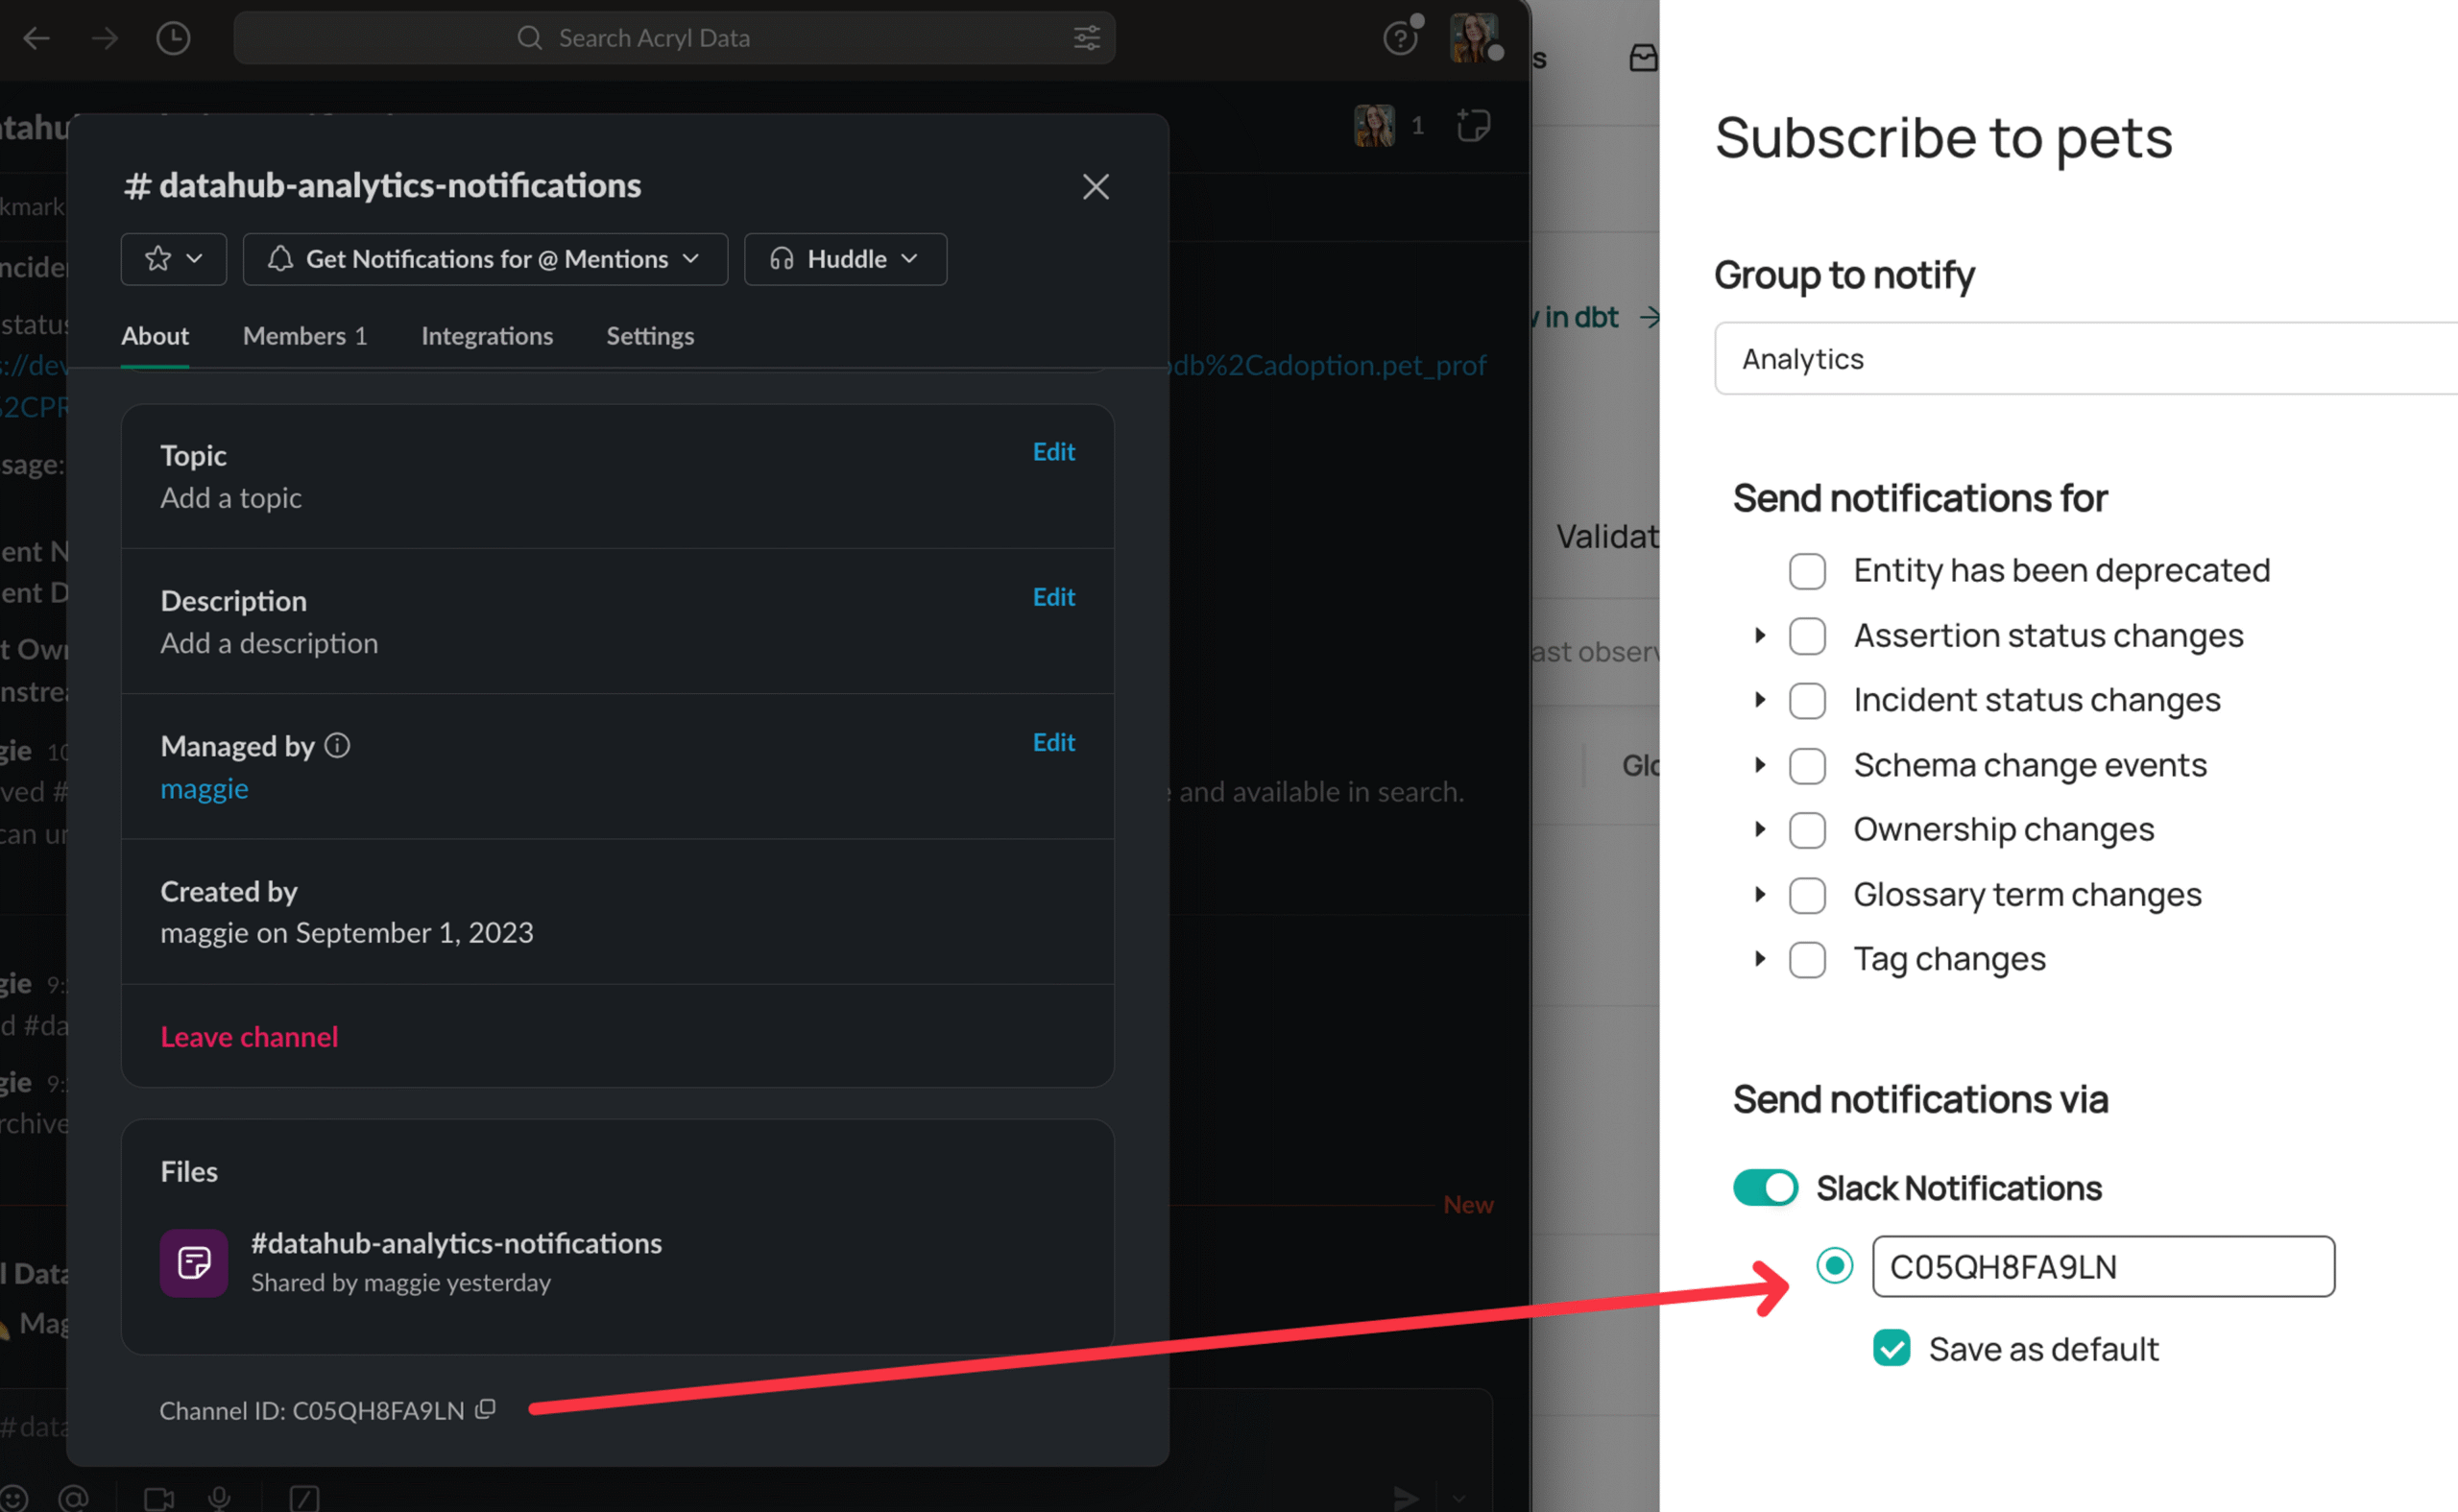Open the shared canvas file icon
2458x1512 pixels.
click(x=194, y=1262)
